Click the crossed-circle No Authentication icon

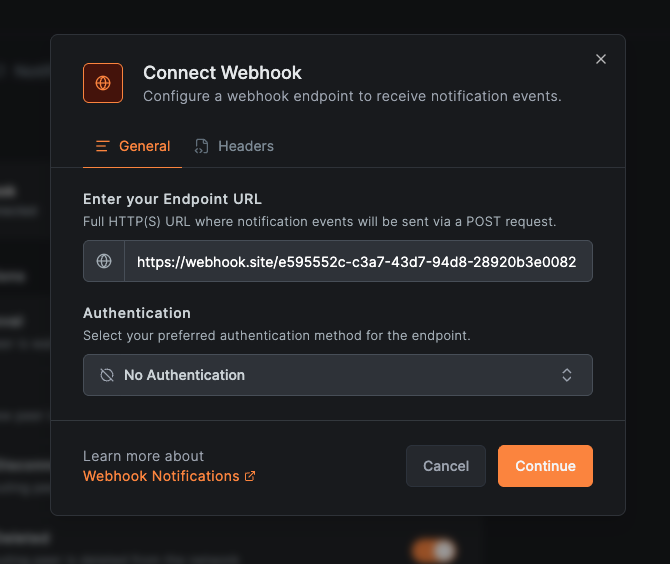(x=107, y=375)
